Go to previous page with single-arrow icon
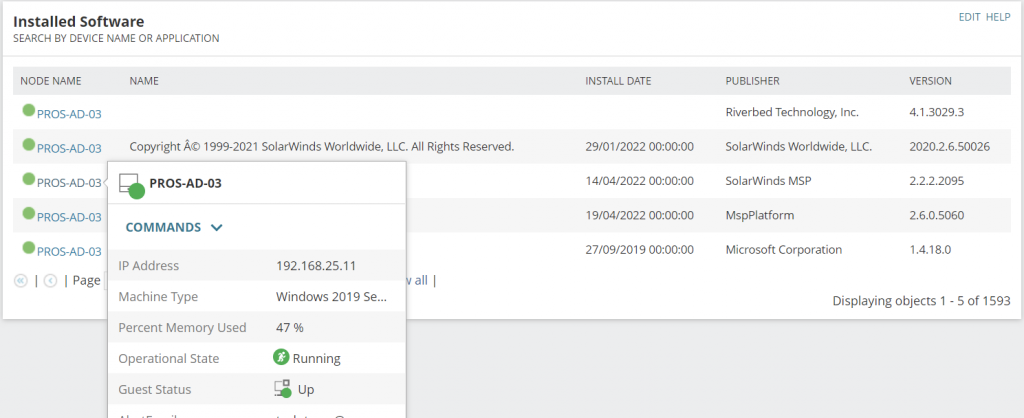The width and height of the screenshot is (1024, 418). (50, 281)
